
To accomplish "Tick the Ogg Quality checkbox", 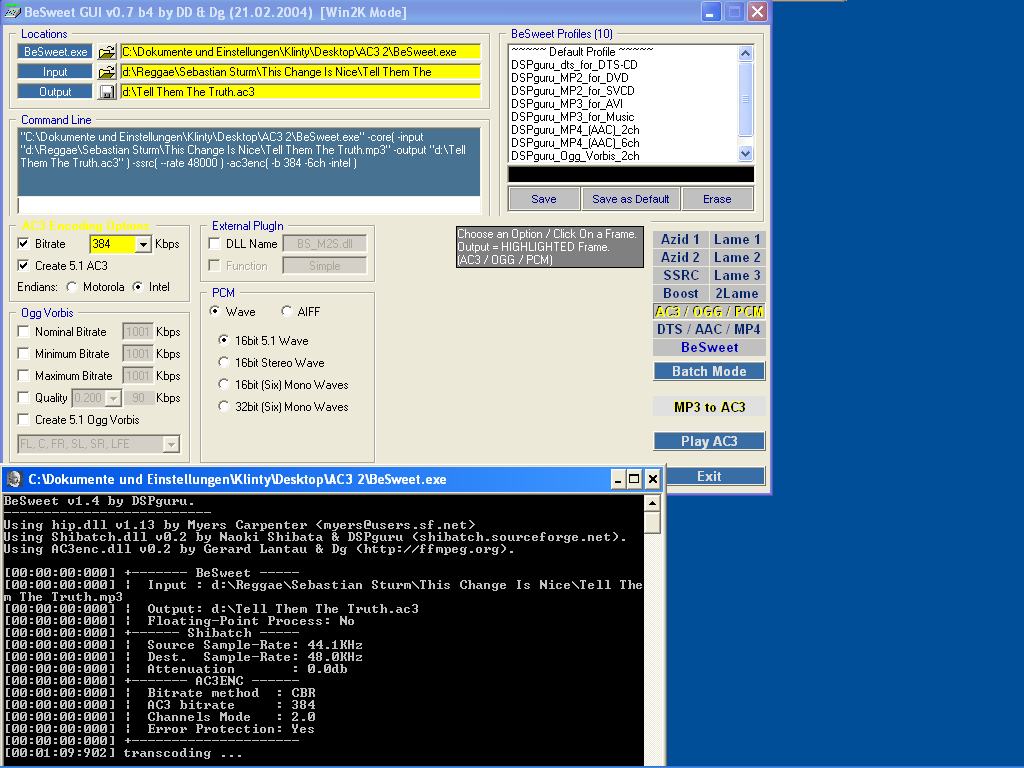I will 24,397.
